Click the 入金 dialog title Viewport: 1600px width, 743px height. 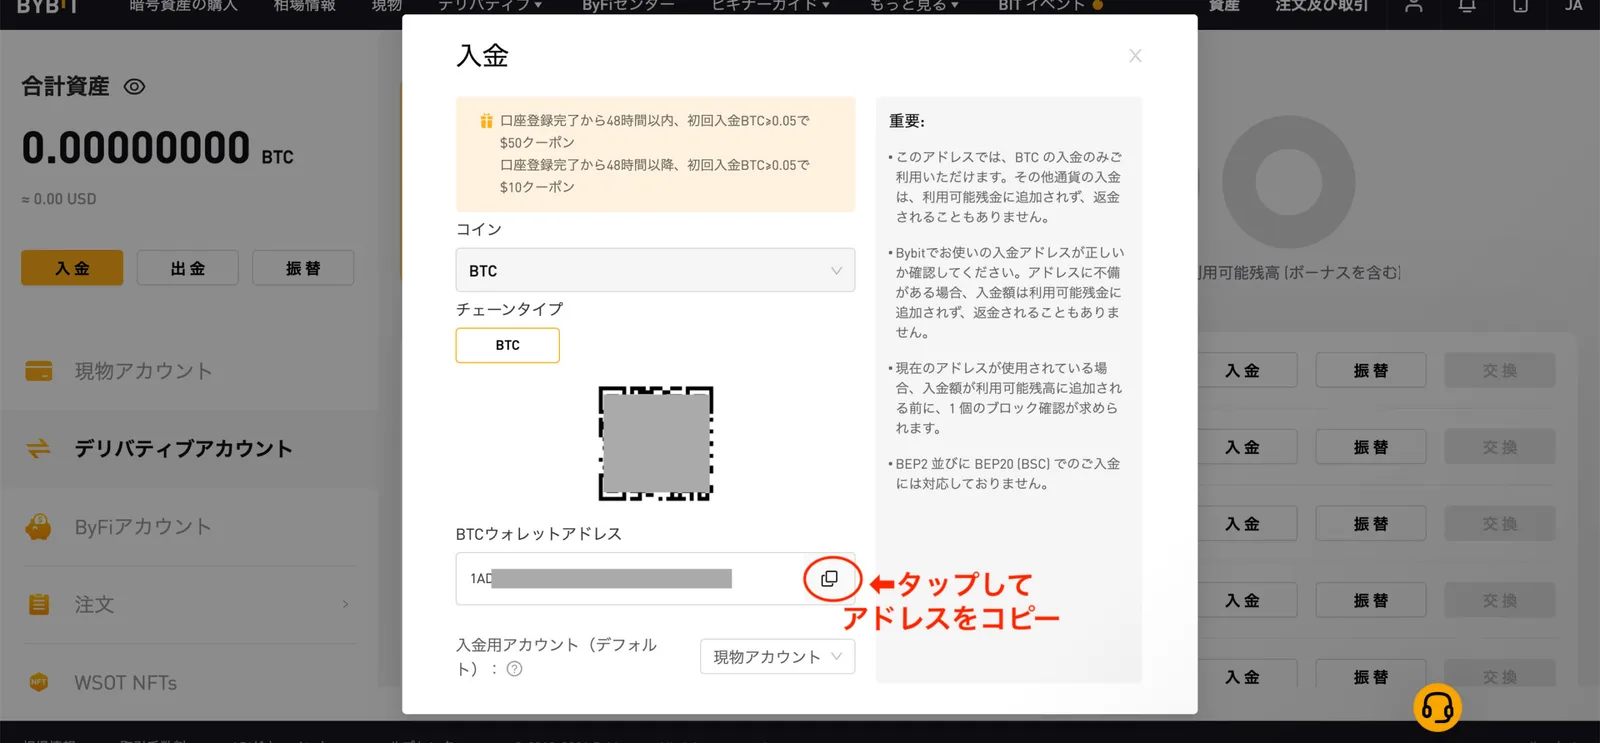pos(482,56)
